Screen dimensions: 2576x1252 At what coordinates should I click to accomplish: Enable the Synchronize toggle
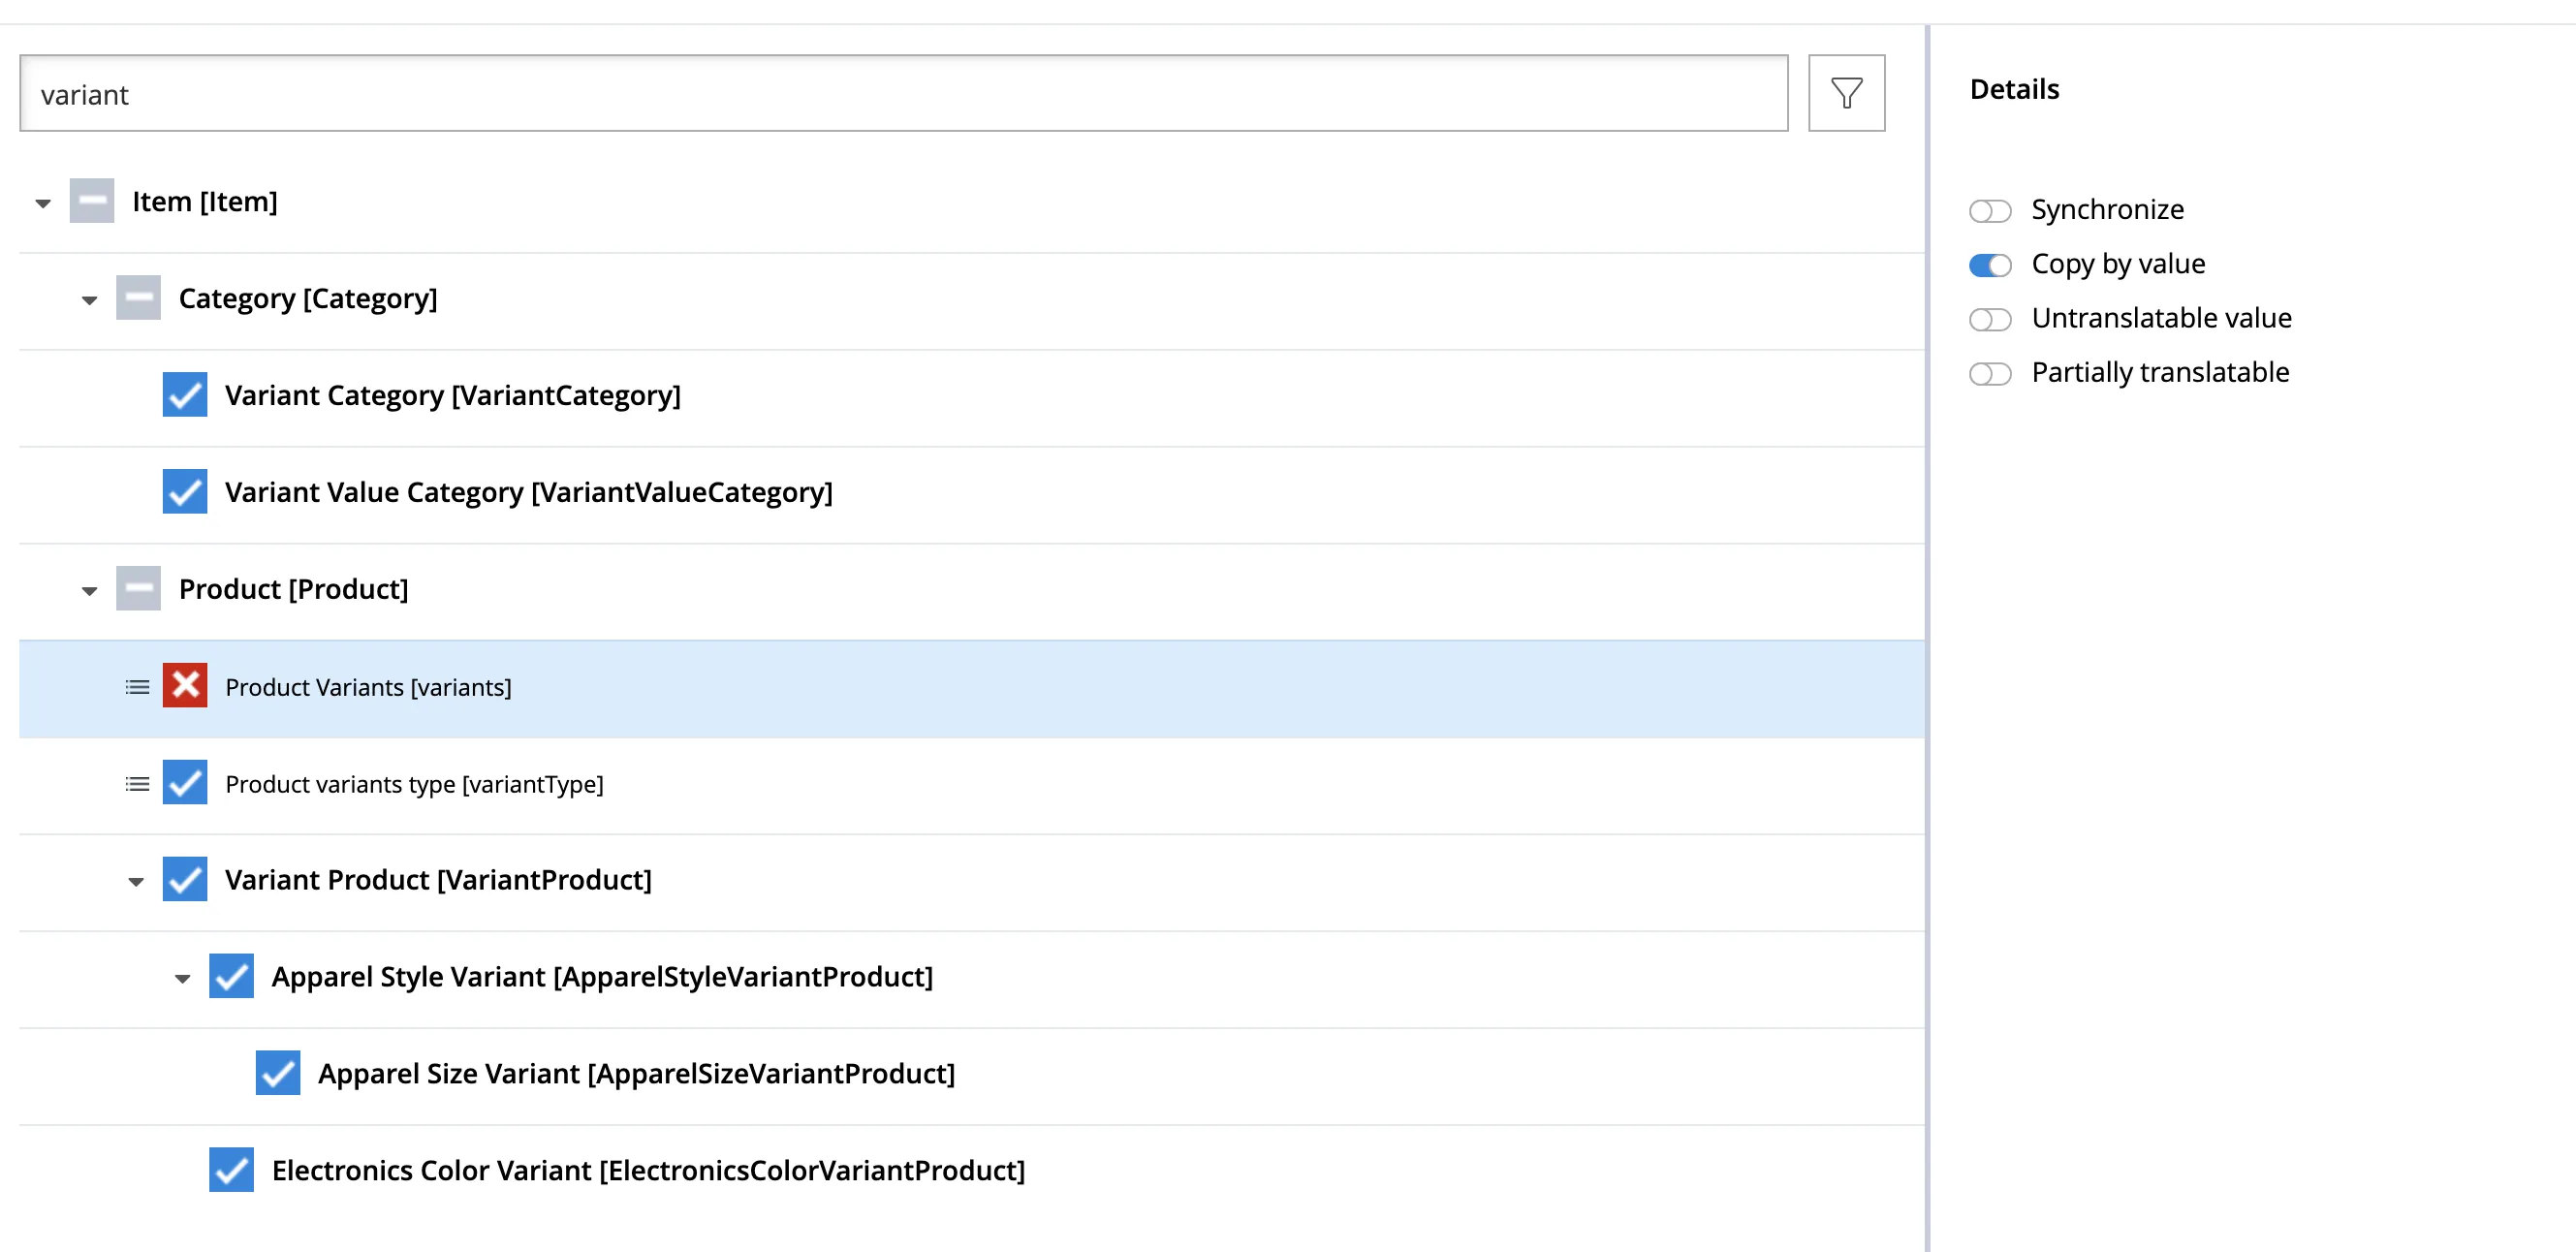pos(1989,210)
